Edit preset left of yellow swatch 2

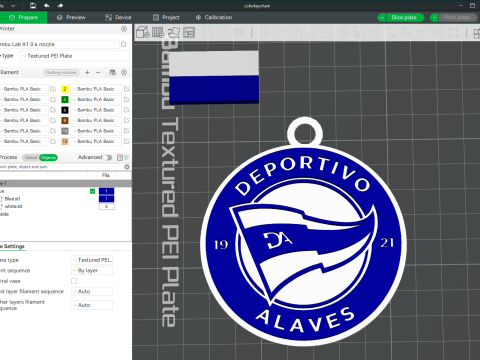[x=53, y=89]
